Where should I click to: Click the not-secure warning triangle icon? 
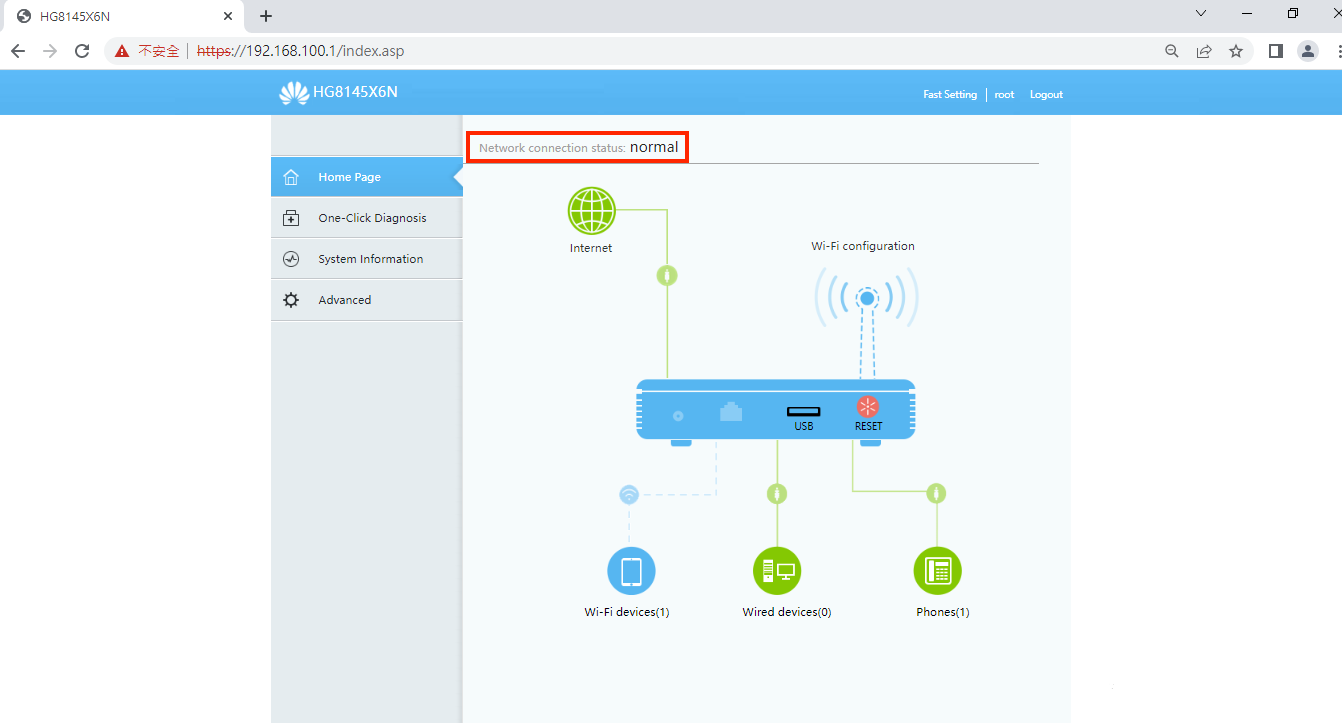[x=122, y=51]
